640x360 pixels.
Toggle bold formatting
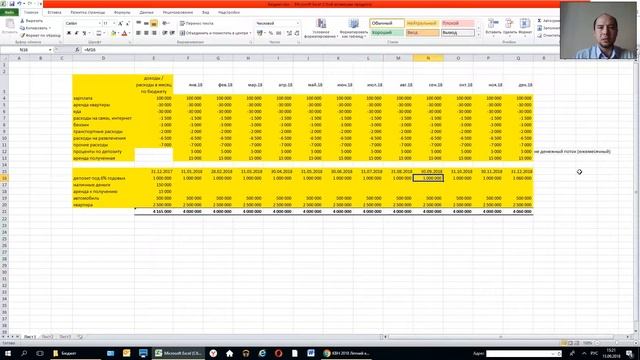[69, 33]
